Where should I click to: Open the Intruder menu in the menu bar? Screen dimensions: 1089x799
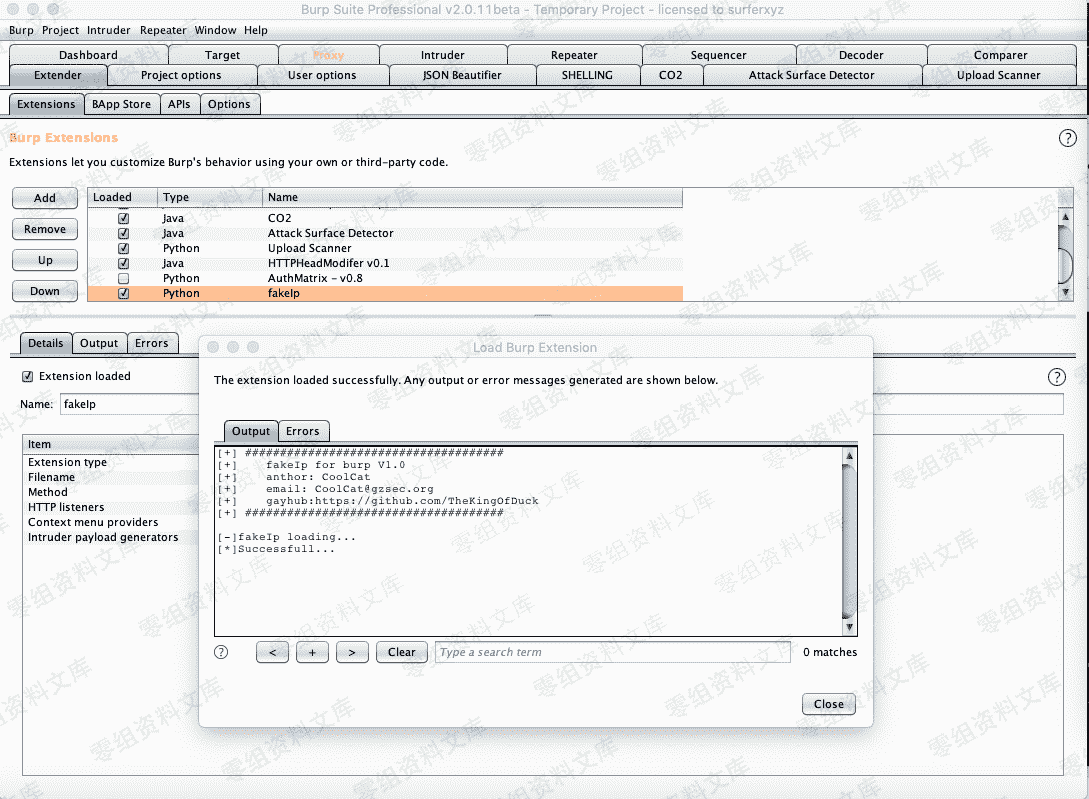coord(109,30)
